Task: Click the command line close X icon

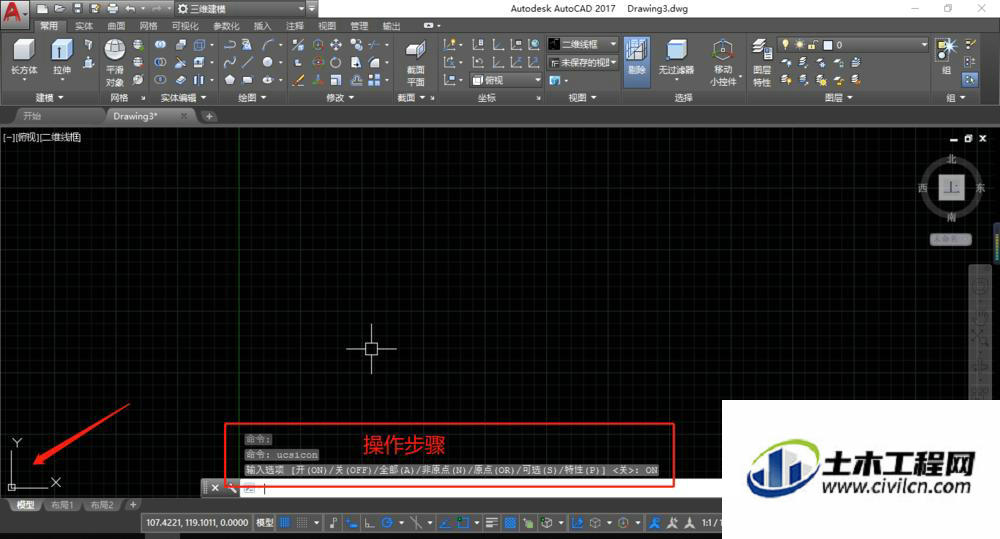Action: (215, 488)
